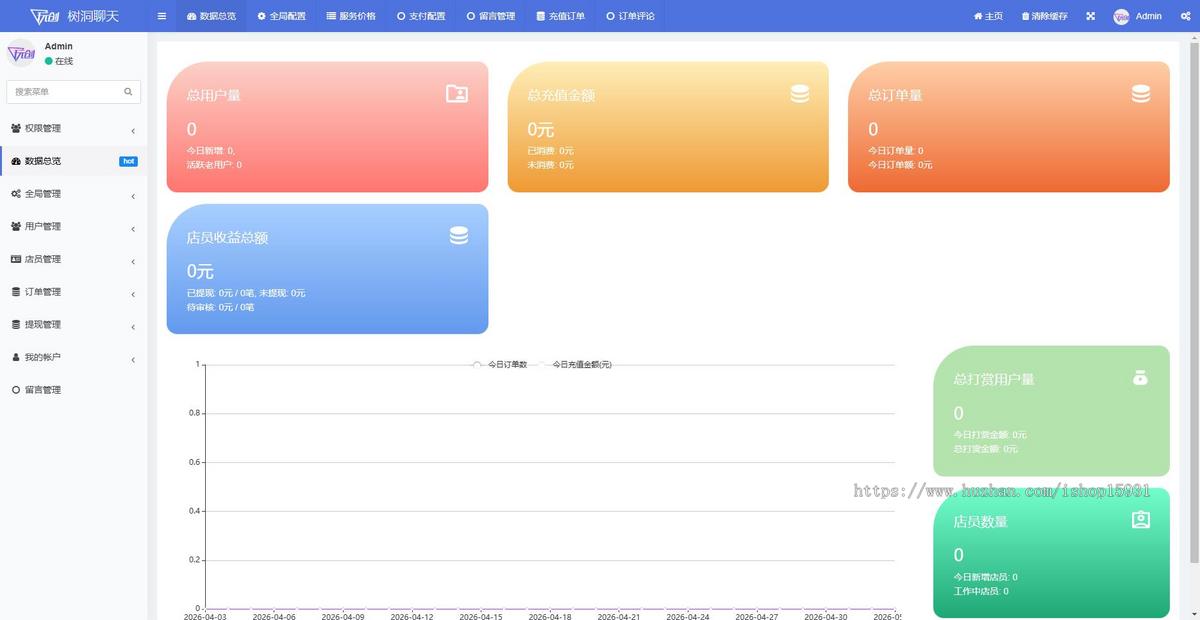The width and height of the screenshot is (1200, 620).
Task: Select 数据总览 in the sidebar
Action: [x=73, y=161]
